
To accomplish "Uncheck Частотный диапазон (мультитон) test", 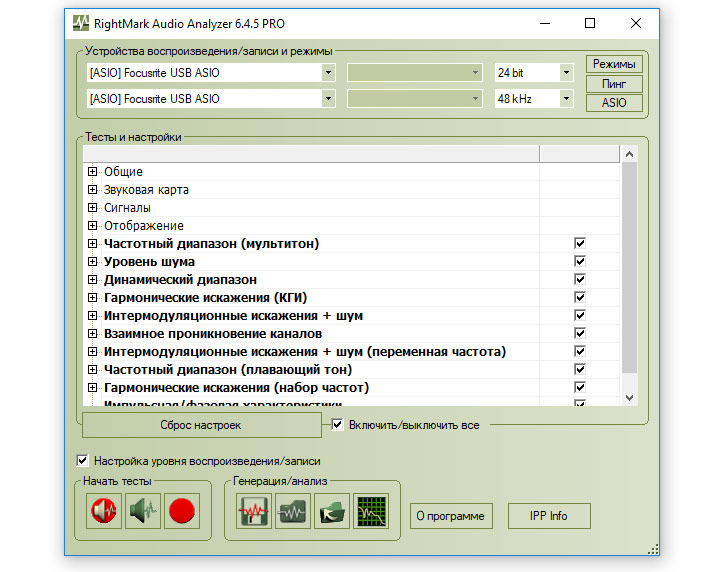I will (x=580, y=243).
